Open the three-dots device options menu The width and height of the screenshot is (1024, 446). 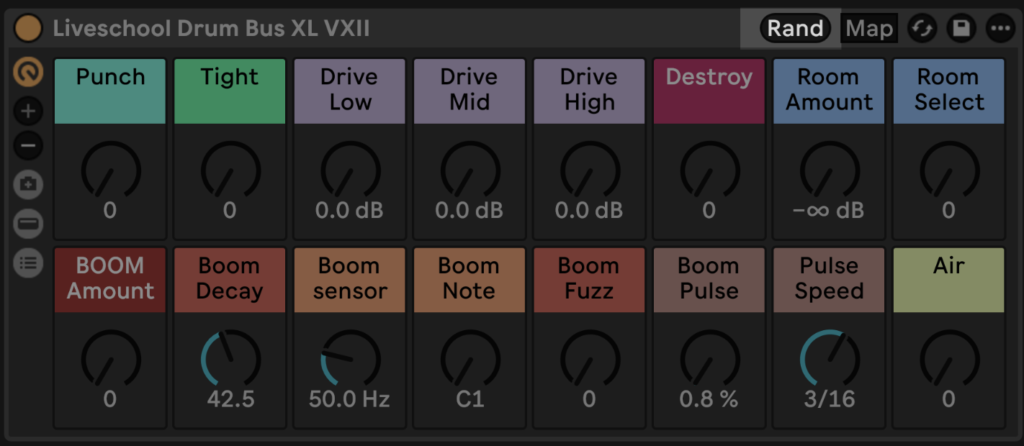click(x=1000, y=28)
